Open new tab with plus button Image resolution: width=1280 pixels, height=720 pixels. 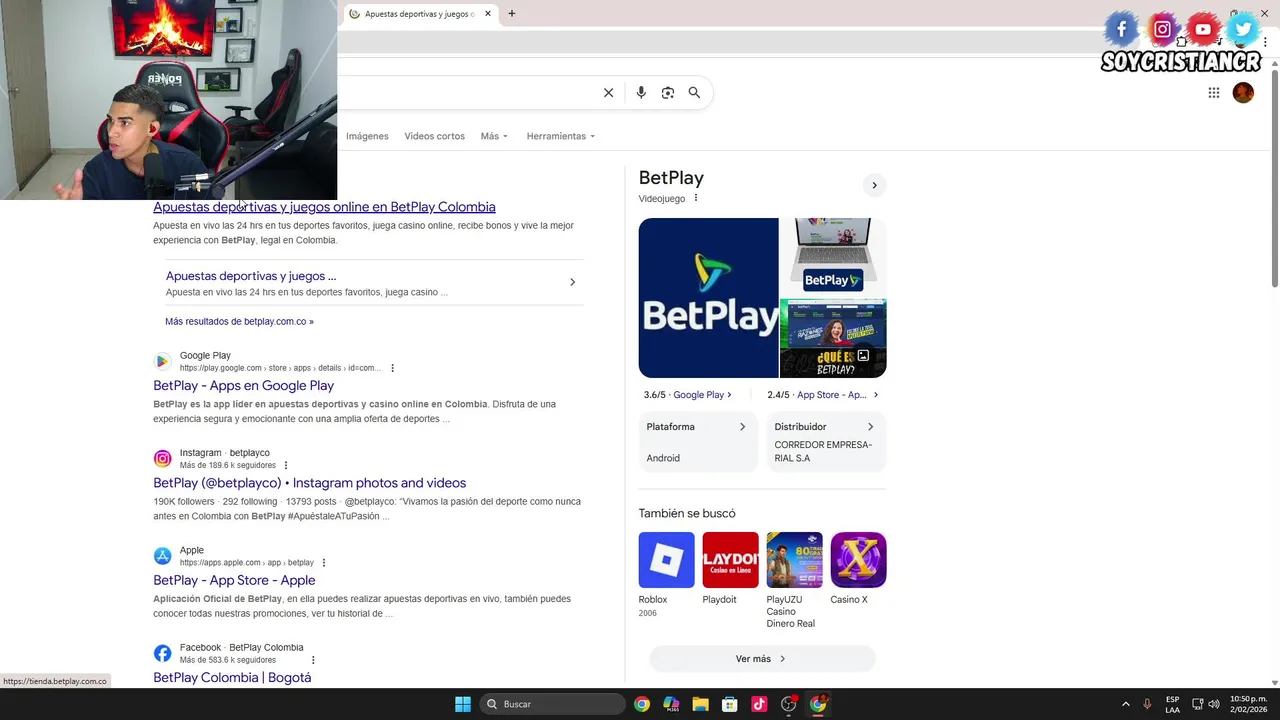pyautogui.click(x=512, y=14)
